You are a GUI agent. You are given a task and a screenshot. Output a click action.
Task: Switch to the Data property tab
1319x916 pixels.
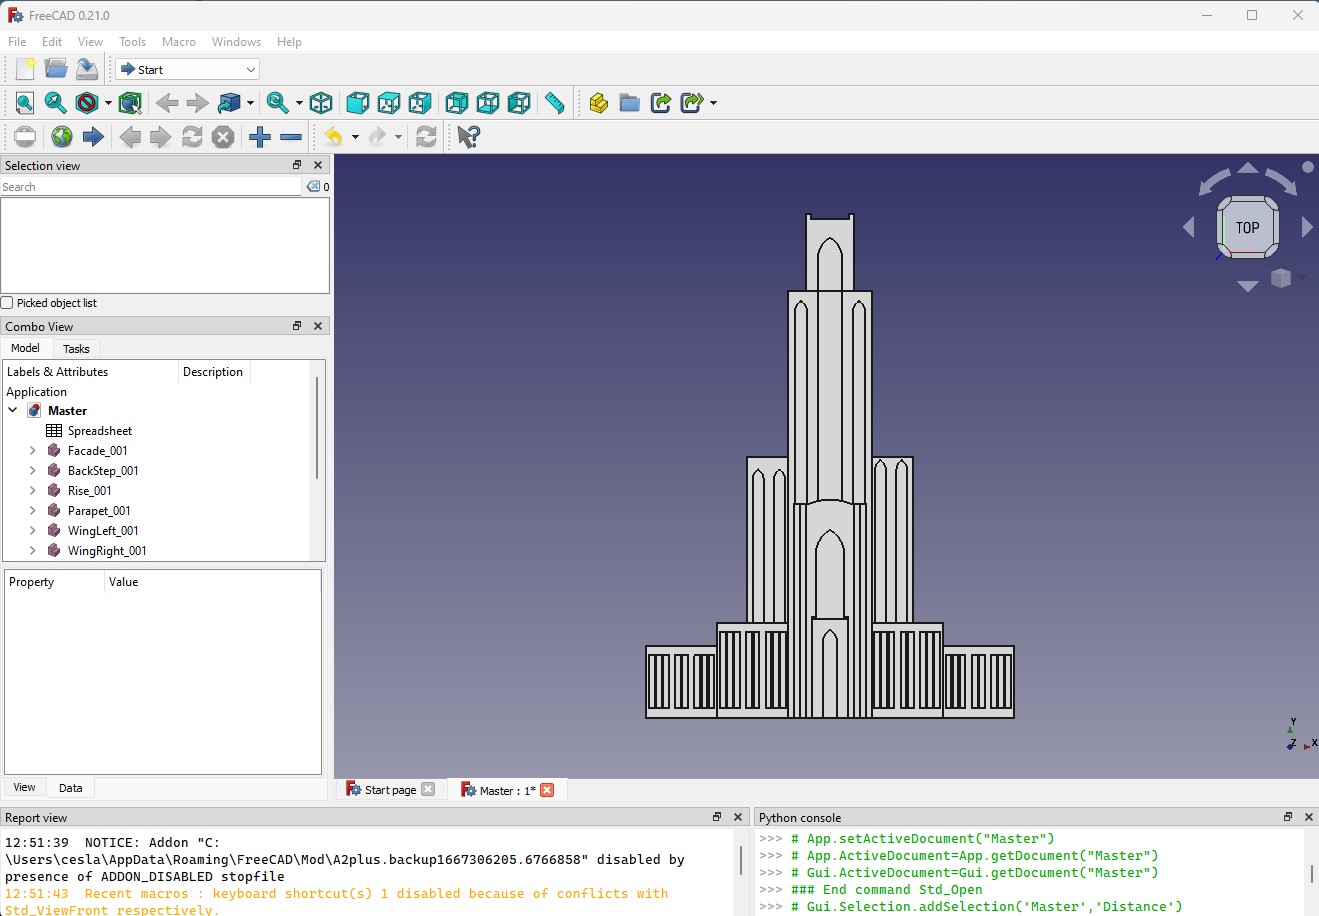coord(70,788)
